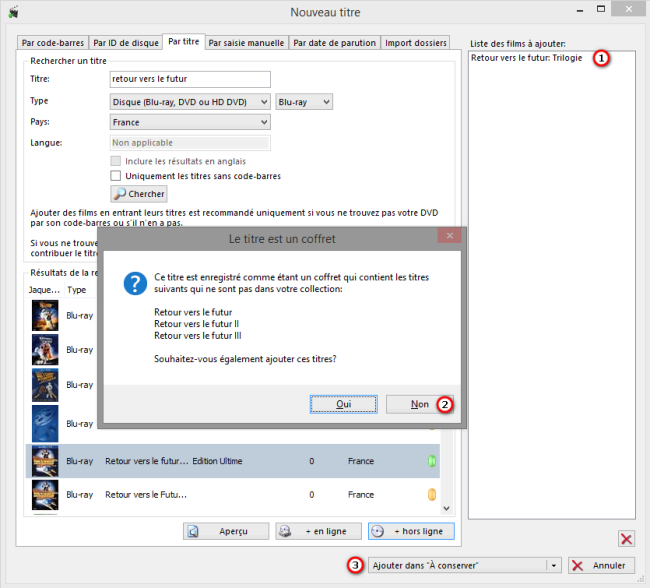Click in the Titre search field
650x588 pixels.
point(190,79)
